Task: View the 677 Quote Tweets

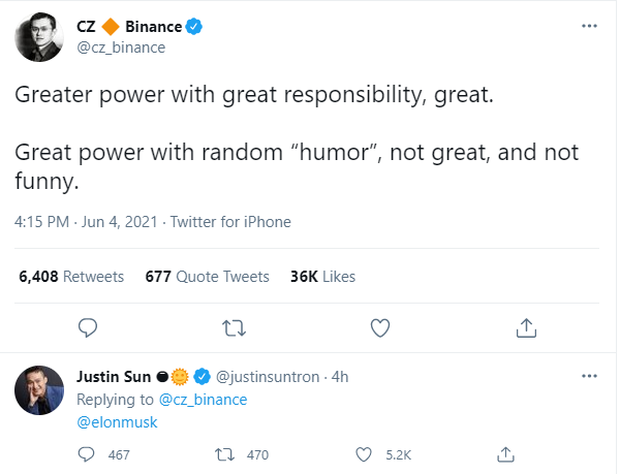Action: pyautogui.click(x=207, y=276)
